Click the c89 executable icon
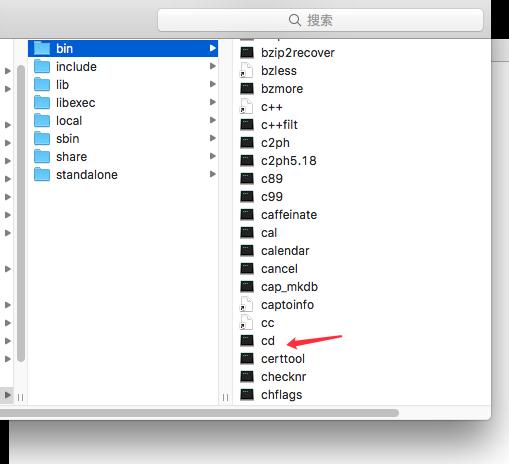This screenshot has height=464, width=509. pos(247,178)
